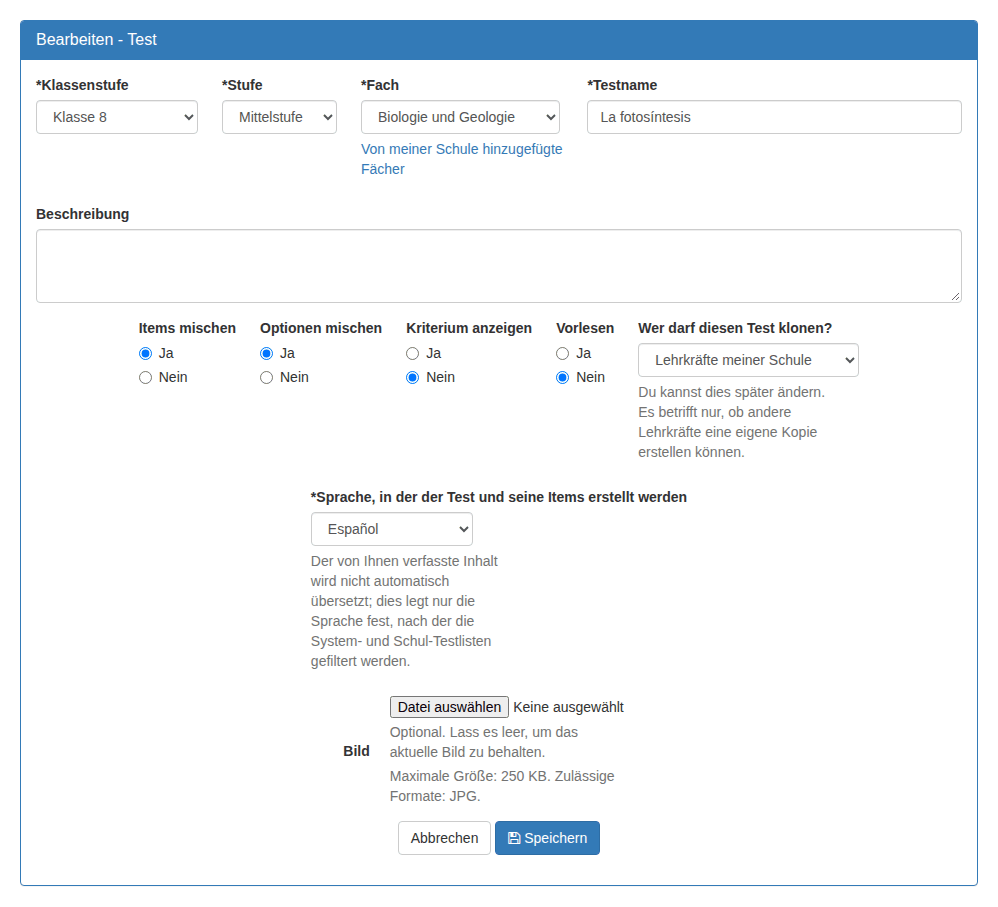Click the Bearbeiten - Test panel title

(x=96, y=39)
